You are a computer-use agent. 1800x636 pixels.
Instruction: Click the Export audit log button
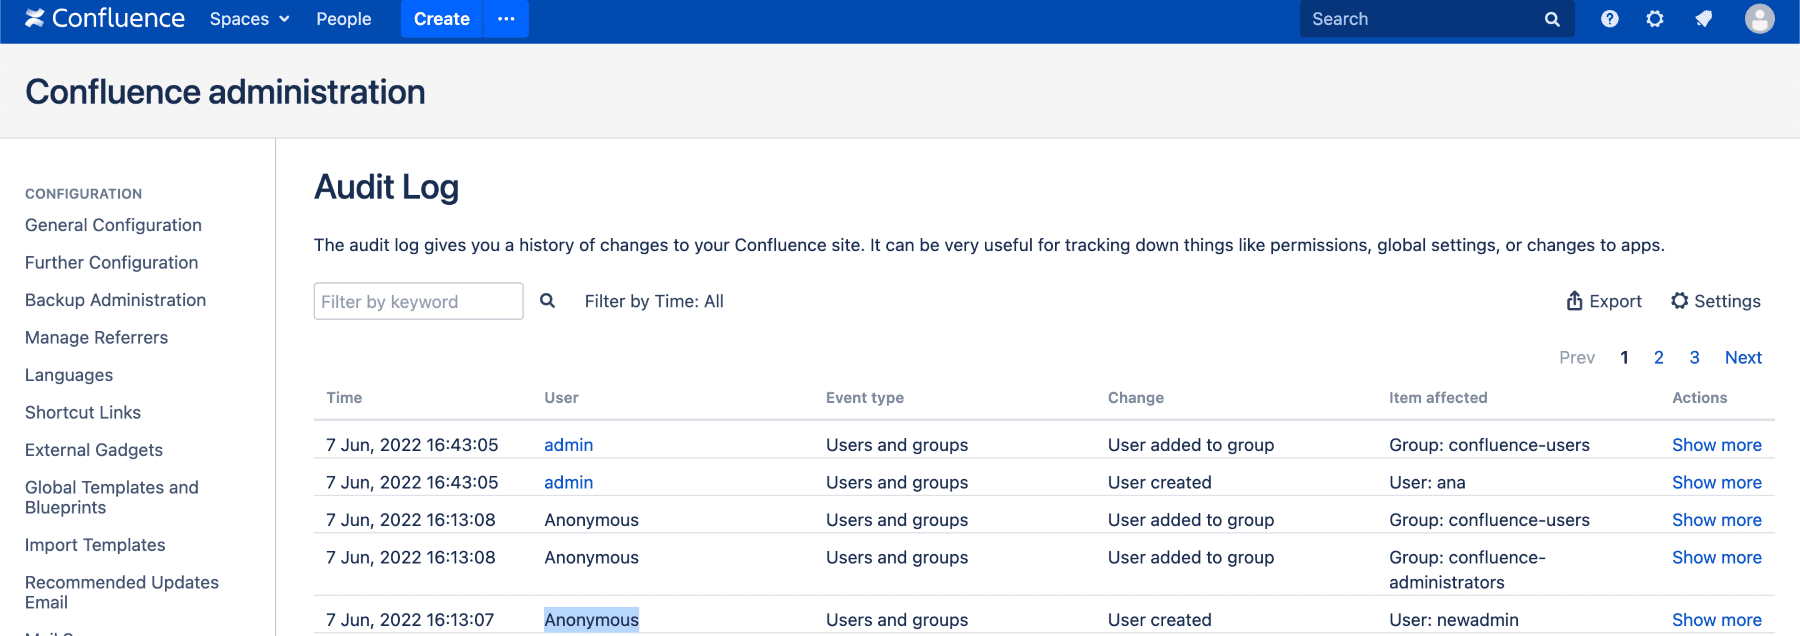(x=1603, y=301)
